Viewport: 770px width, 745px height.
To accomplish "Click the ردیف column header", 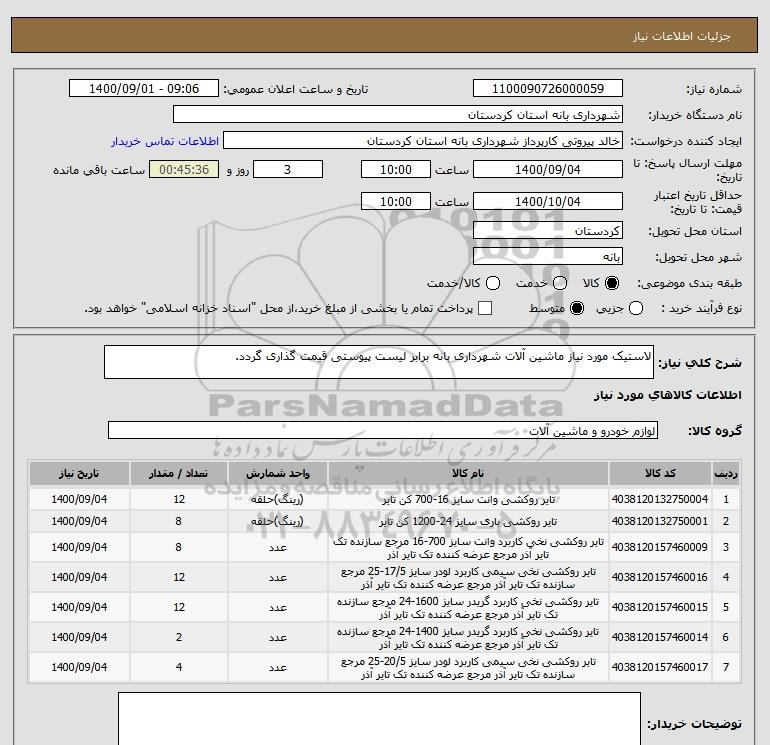I will click(x=726, y=473).
